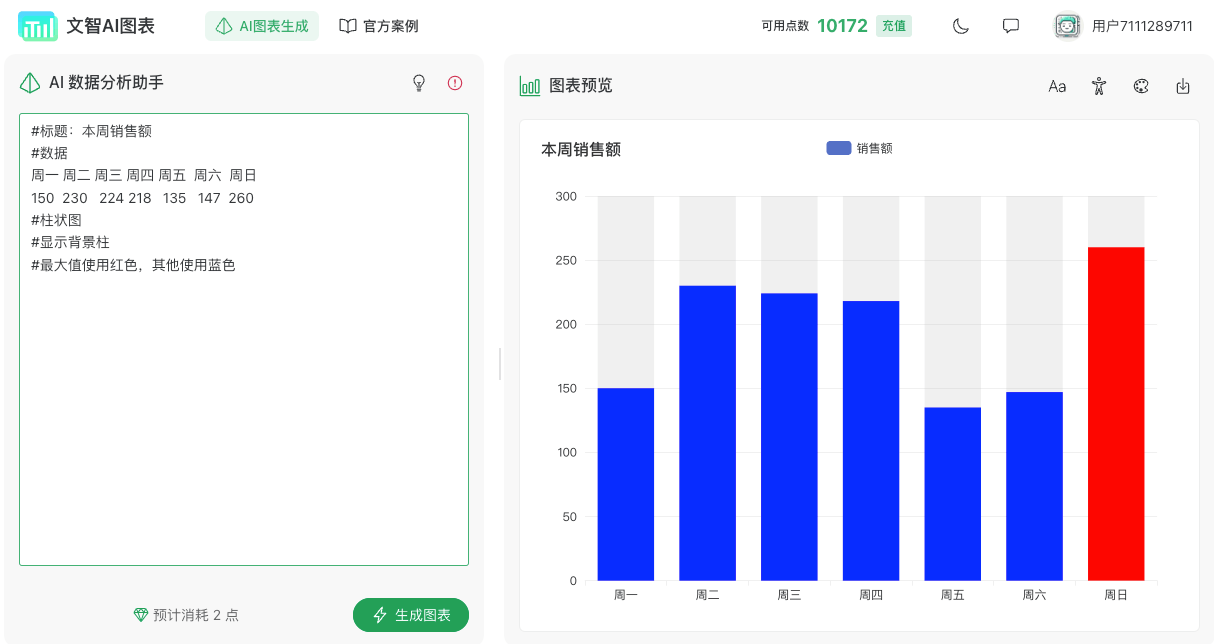1214x644 pixels.
Task: Click the 文智AI图表 logo icon
Action: tap(37, 26)
